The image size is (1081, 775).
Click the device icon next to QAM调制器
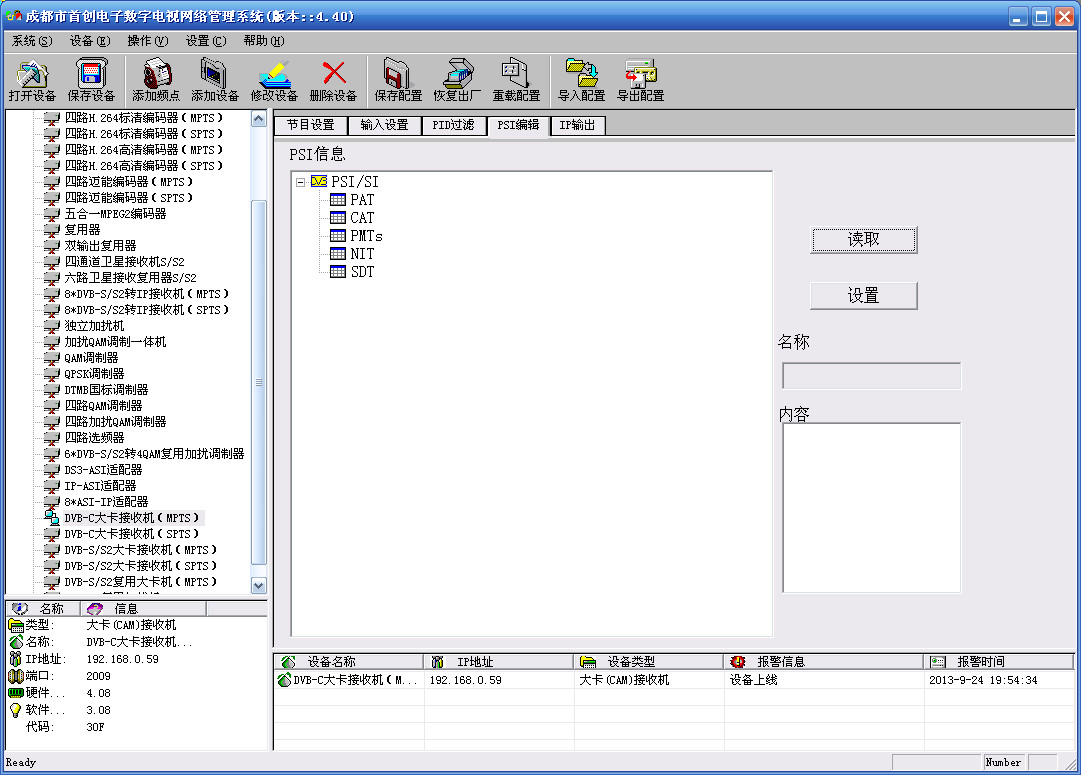tap(52, 358)
